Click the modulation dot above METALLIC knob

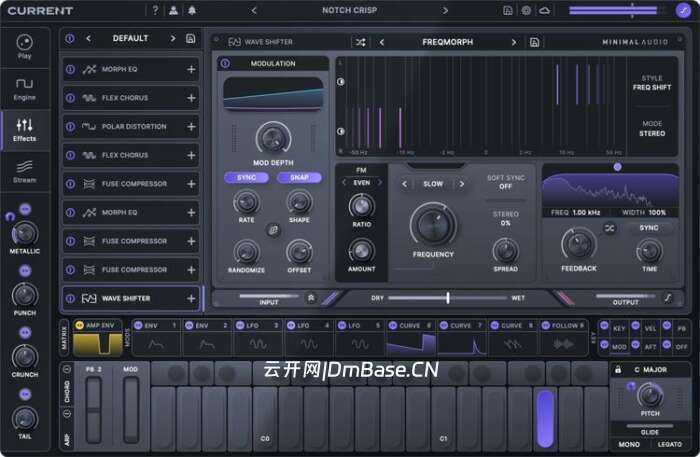tap(25, 209)
